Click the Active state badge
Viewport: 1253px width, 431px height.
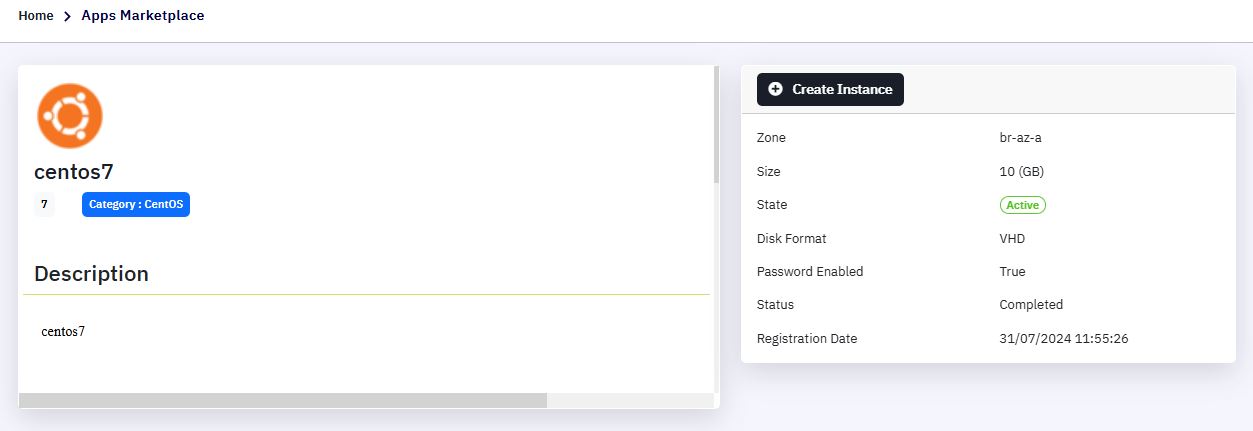(x=1022, y=205)
